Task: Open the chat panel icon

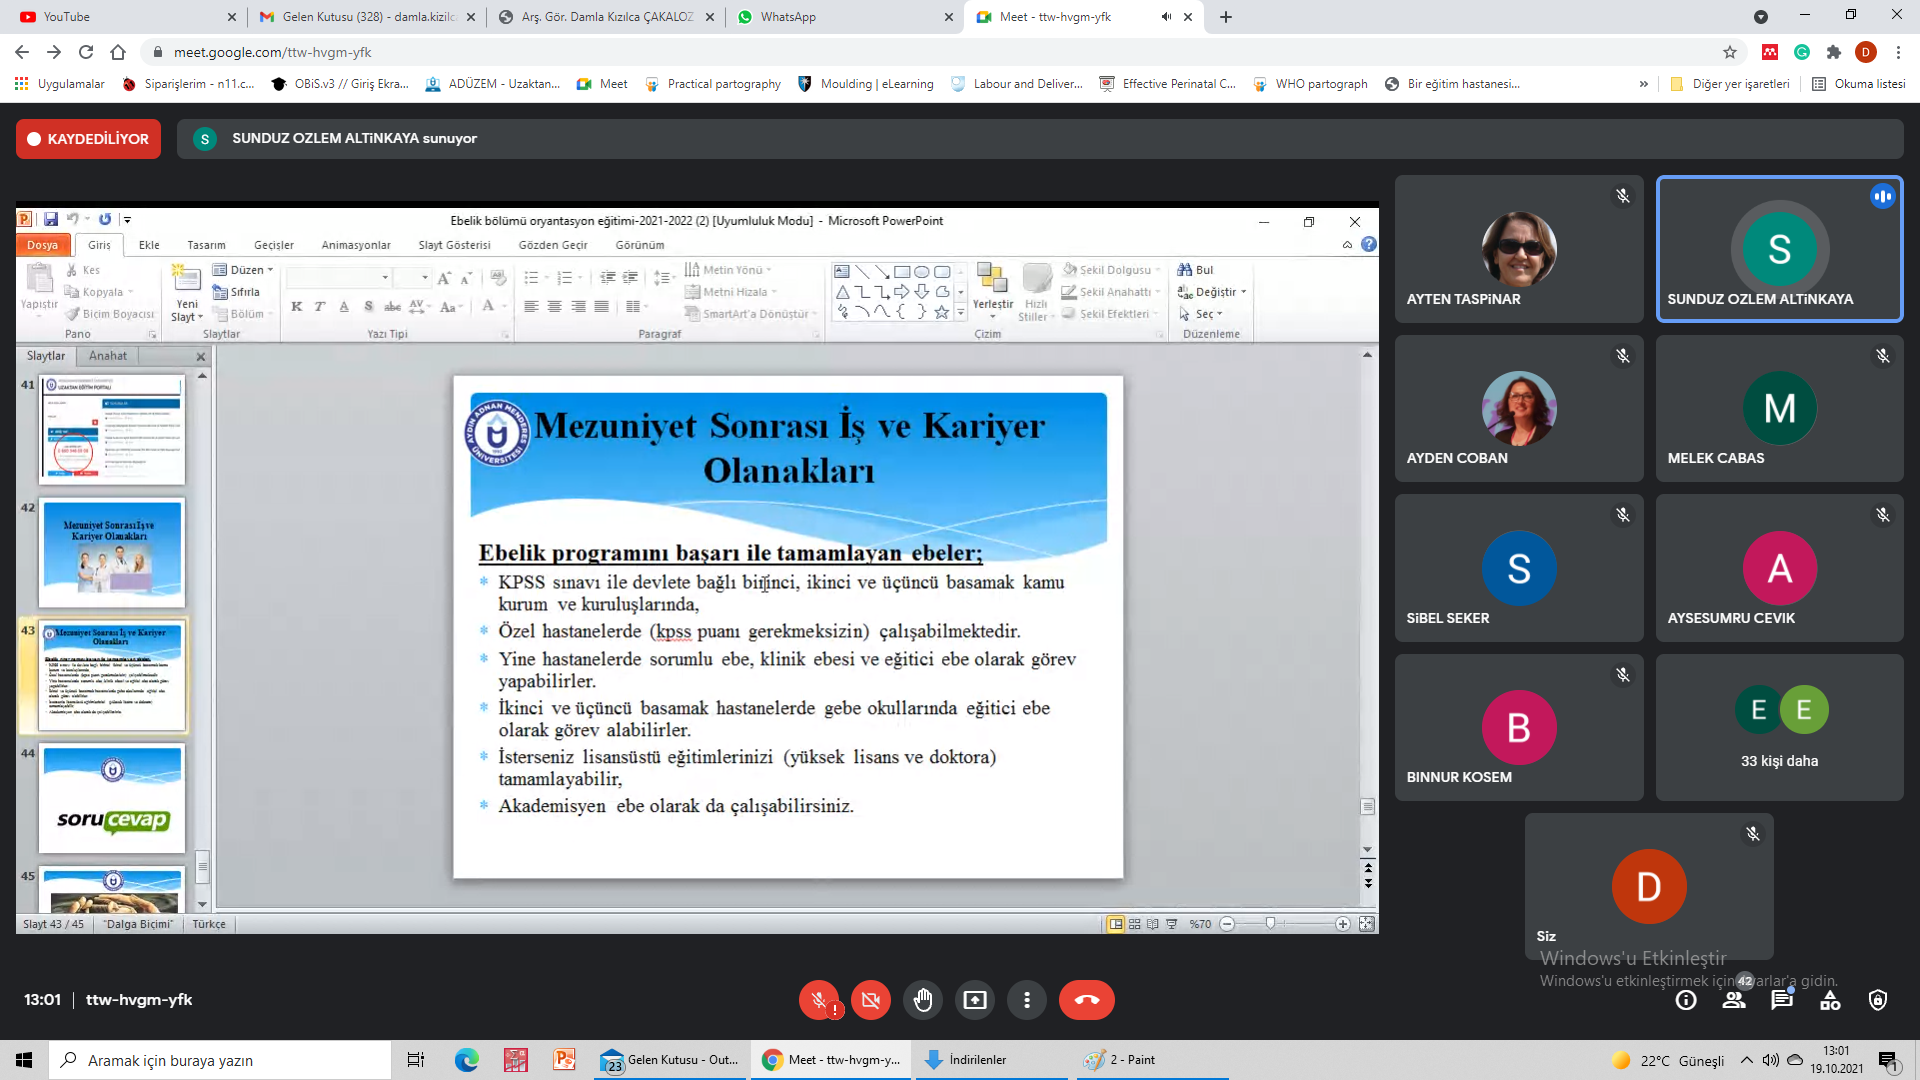Action: [1782, 1000]
